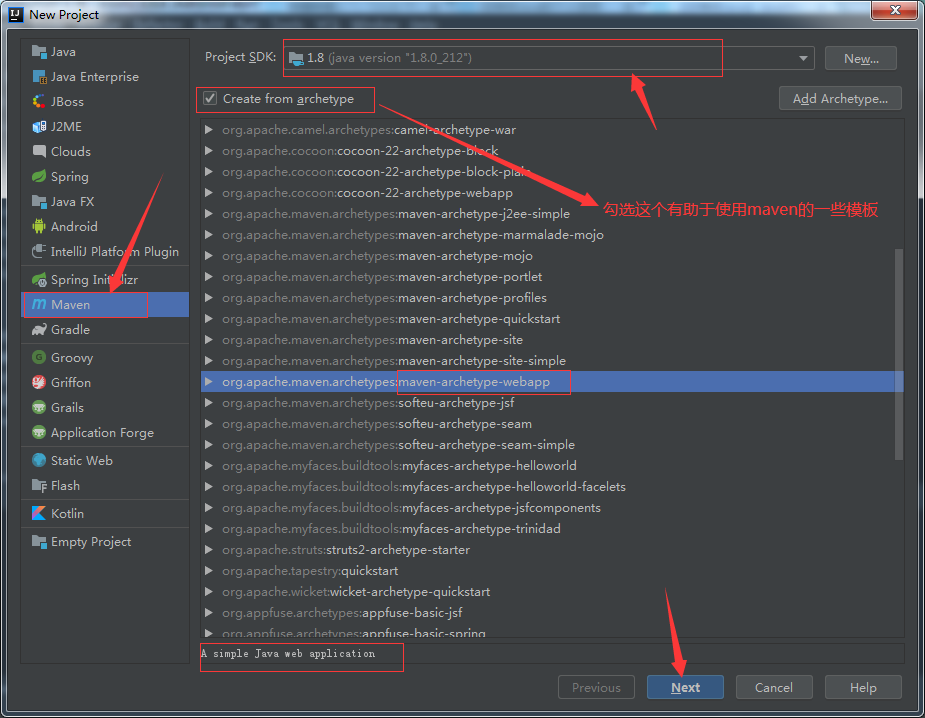Select the Java Enterprise icon
The width and height of the screenshot is (925, 718).
tap(39, 77)
